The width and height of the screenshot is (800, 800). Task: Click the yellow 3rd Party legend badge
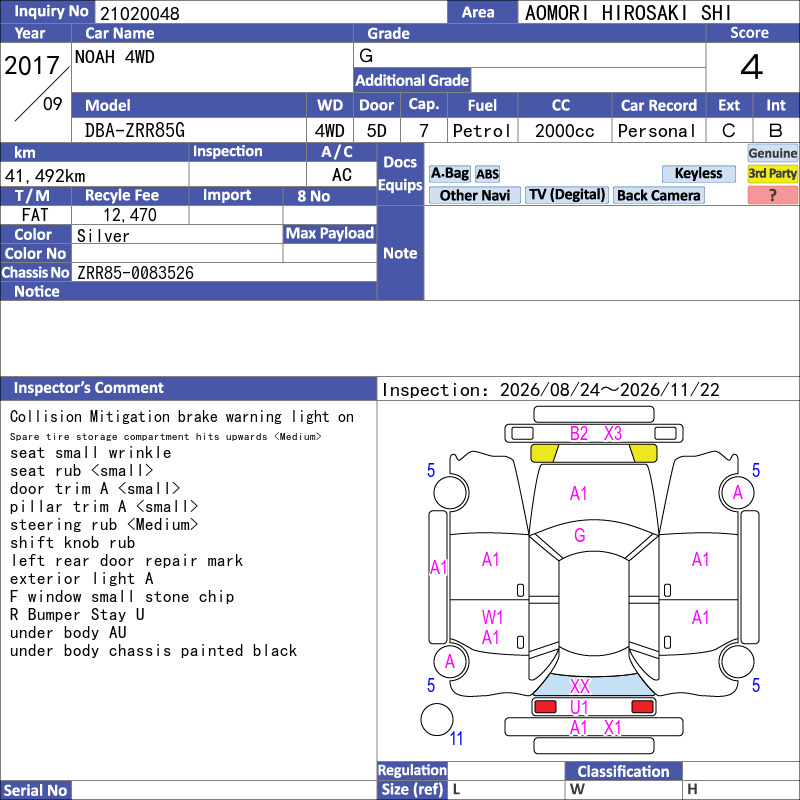(772, 173)
